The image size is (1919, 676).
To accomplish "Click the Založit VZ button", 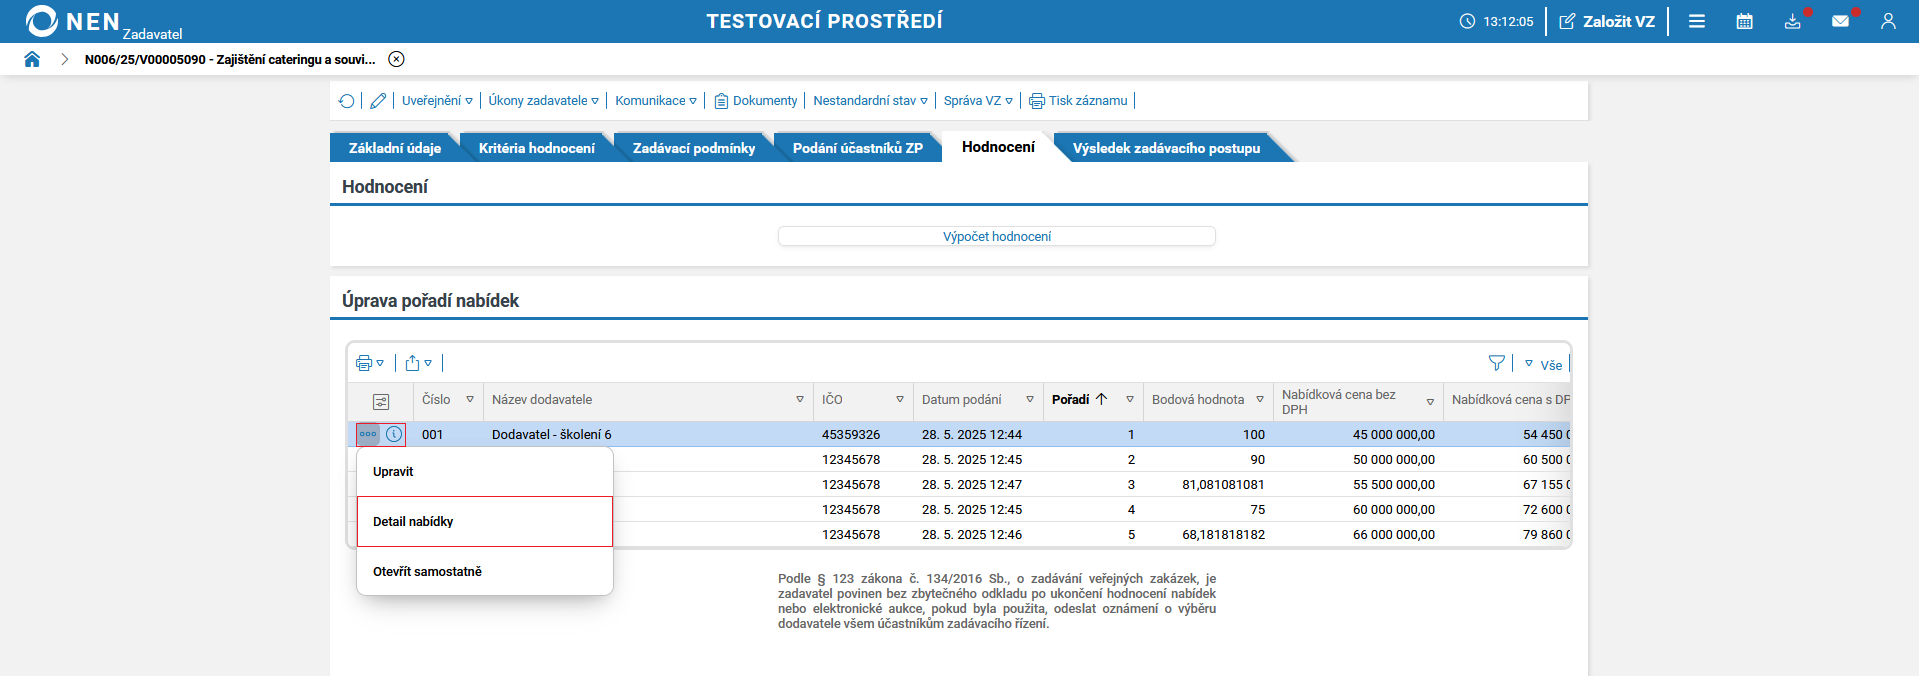I will point(1607,21).
